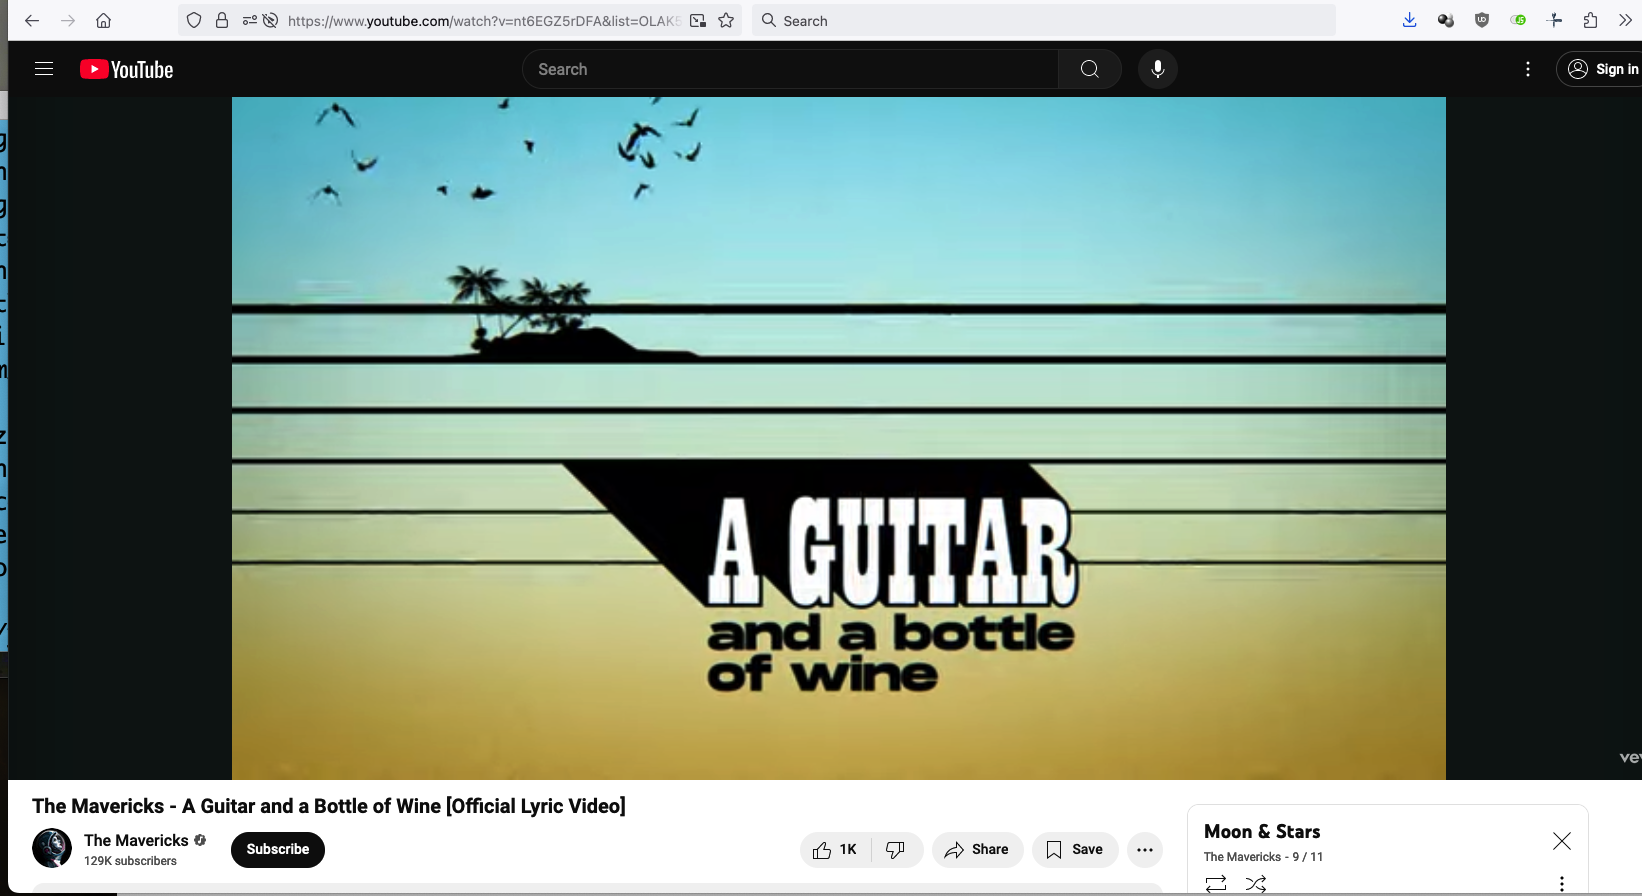Open the browser home page
The image size is (1642, 896).
tap(103, 20)
